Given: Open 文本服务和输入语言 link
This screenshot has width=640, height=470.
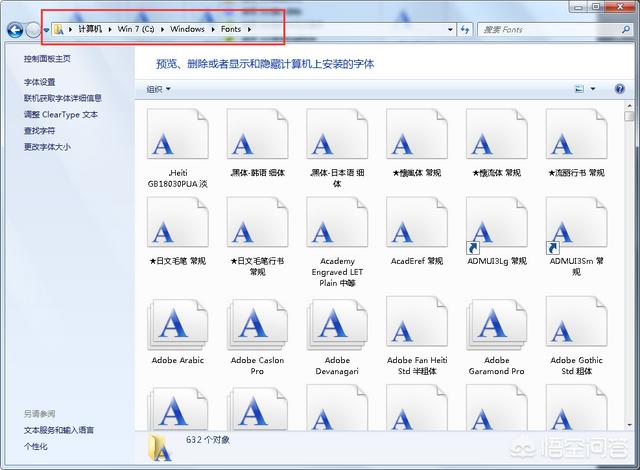Looking at the screenshot, I should click(59, 430).
